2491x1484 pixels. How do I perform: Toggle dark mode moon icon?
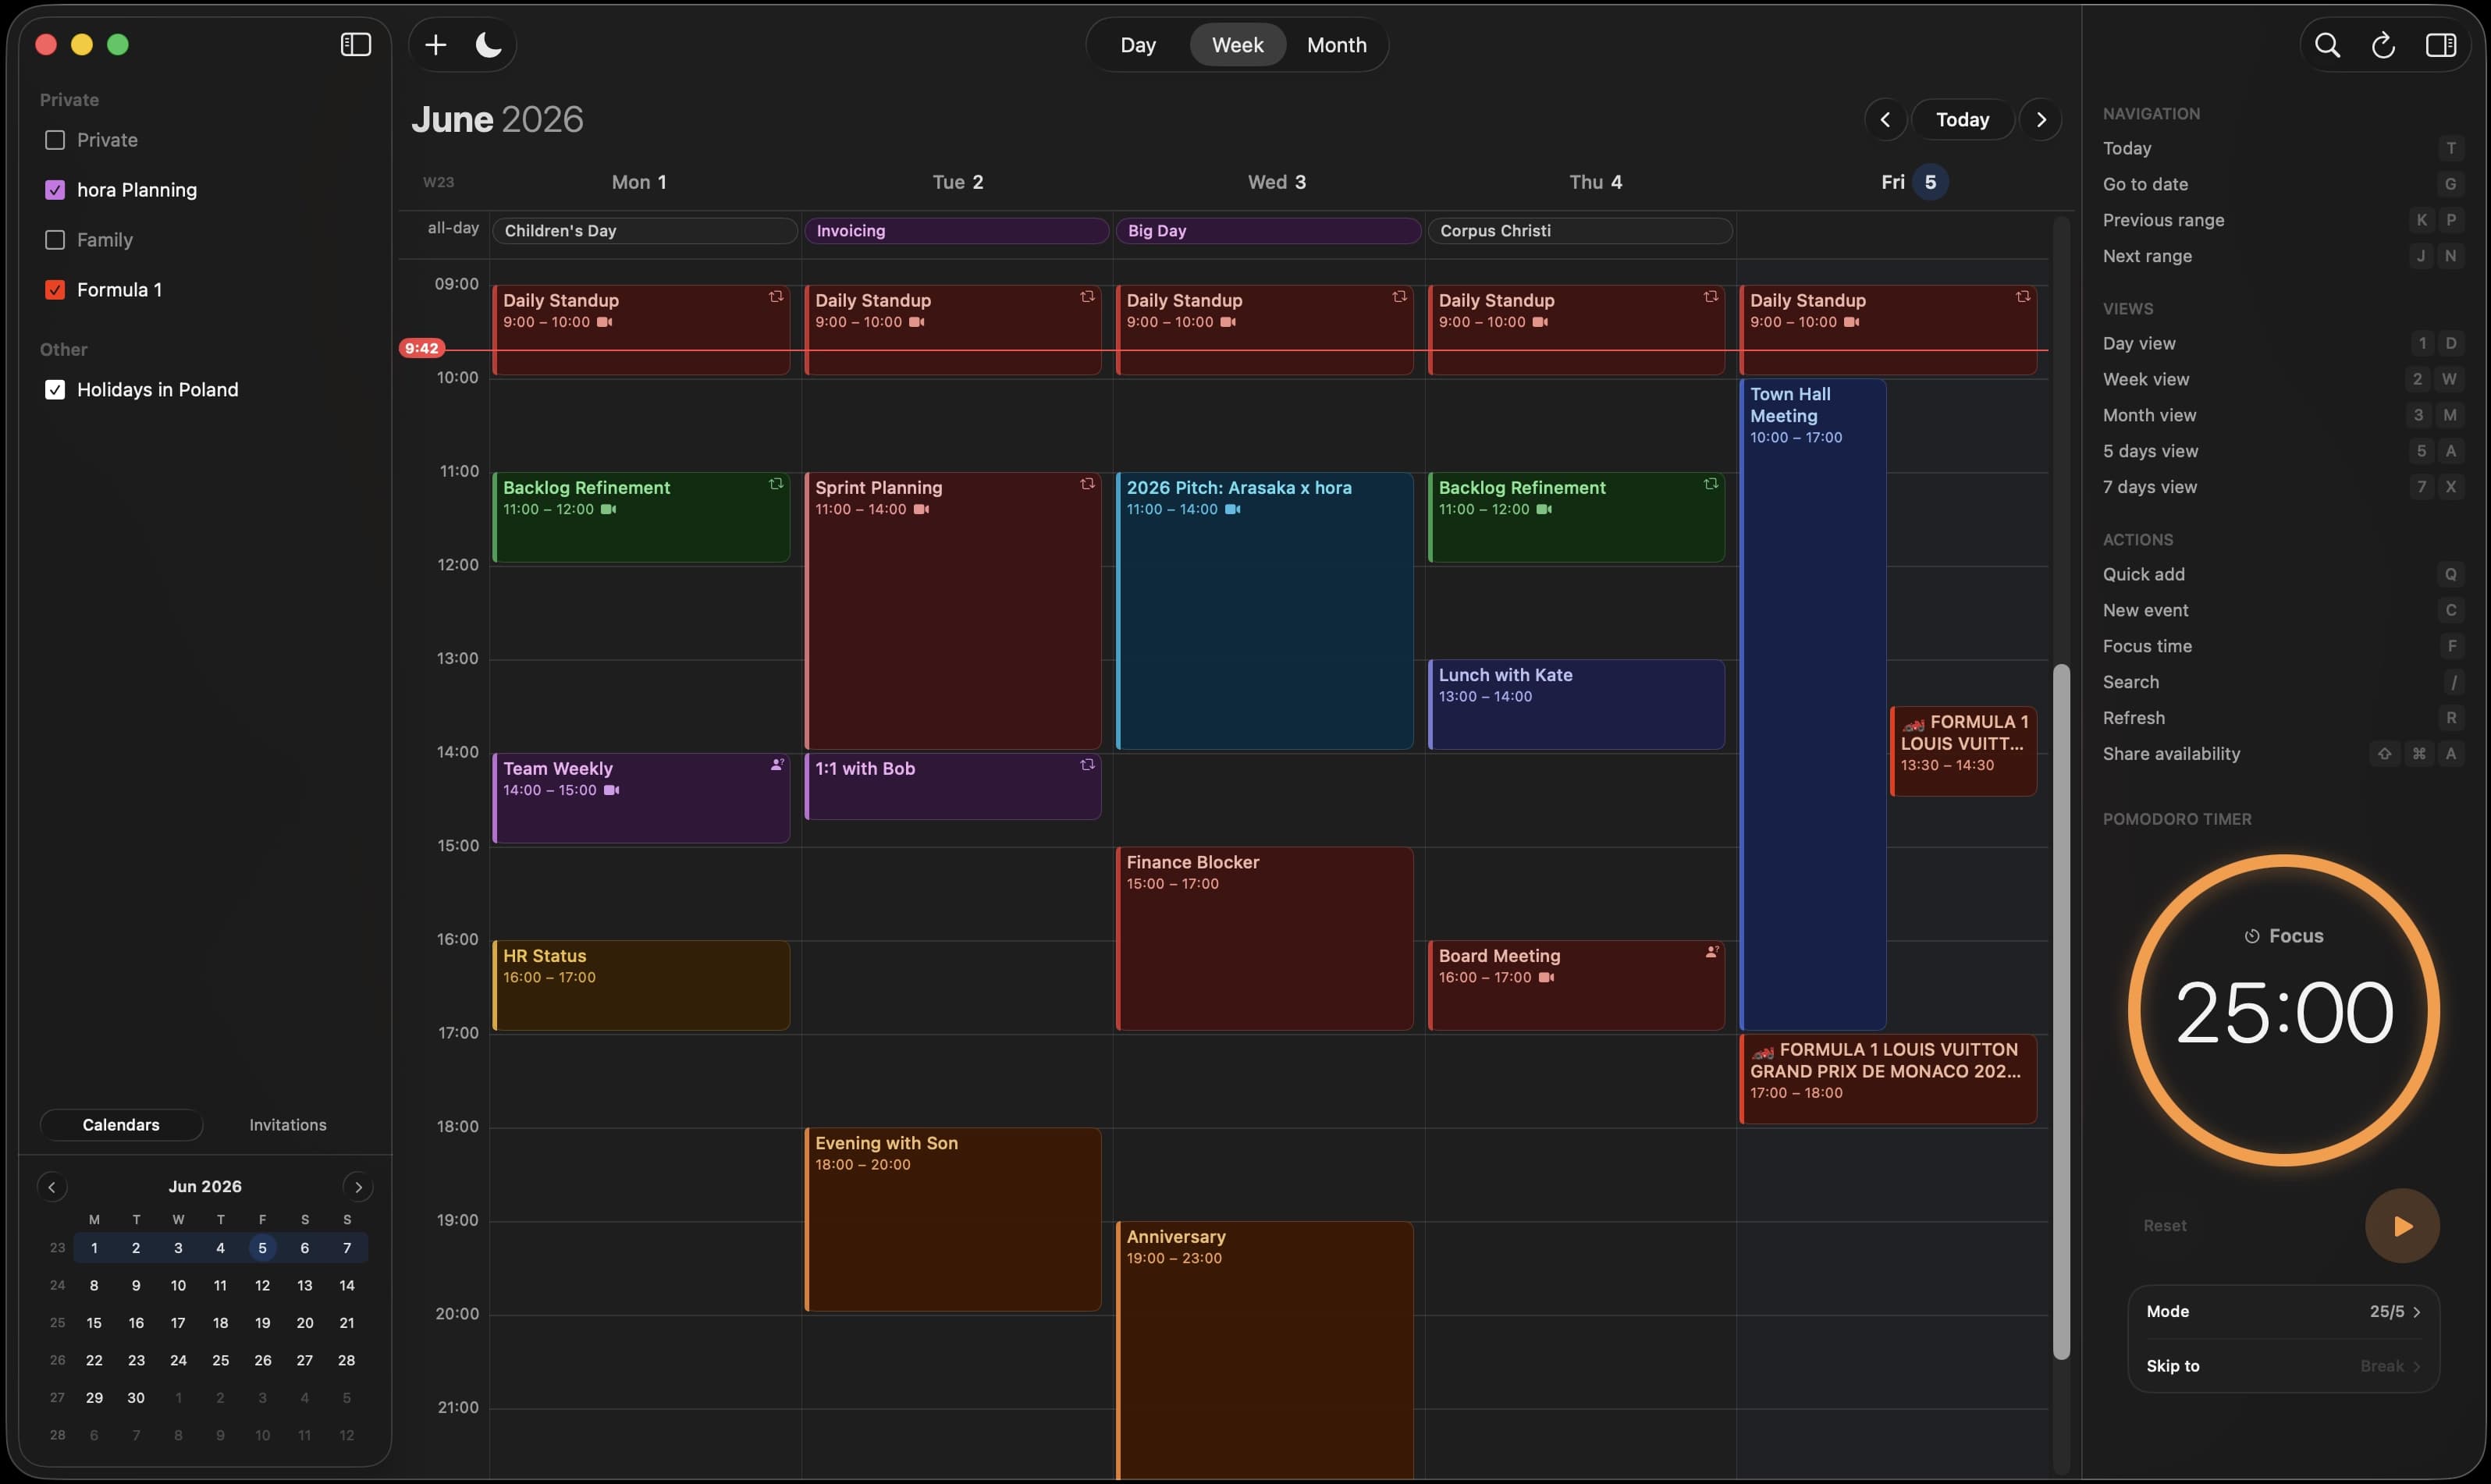(x=488, y=45)
